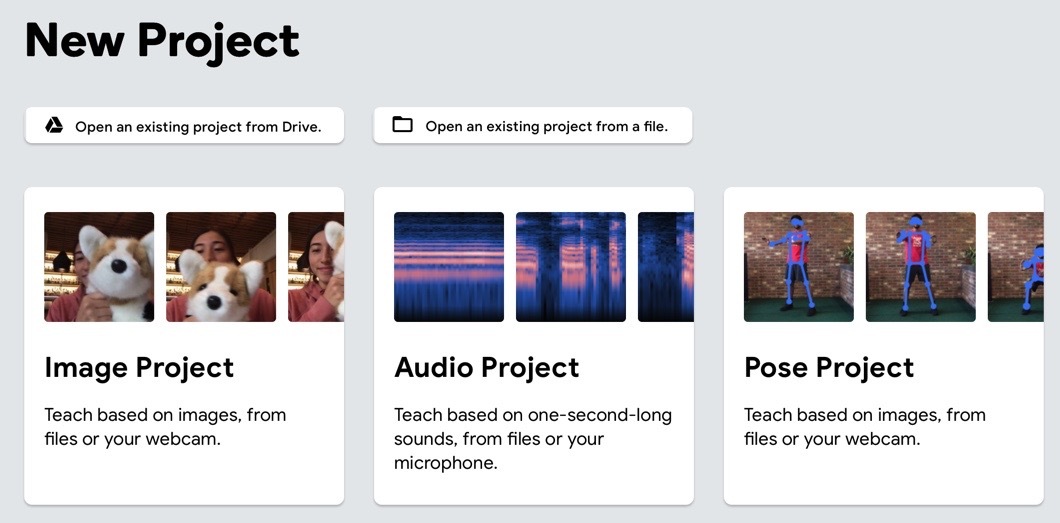Open an existing project from Drive
This screenshot has width=1060, height=523.
click(185, 126)
